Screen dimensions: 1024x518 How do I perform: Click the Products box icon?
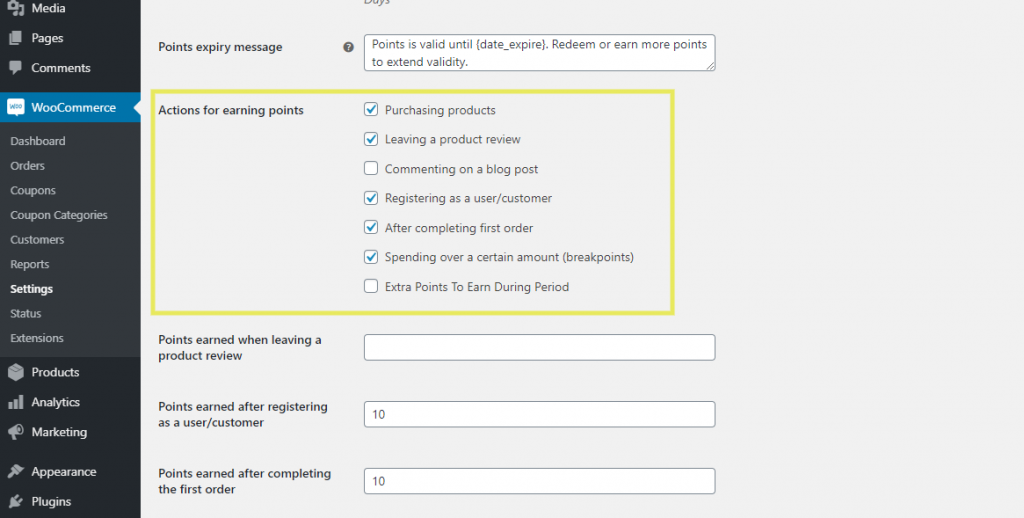16,372
